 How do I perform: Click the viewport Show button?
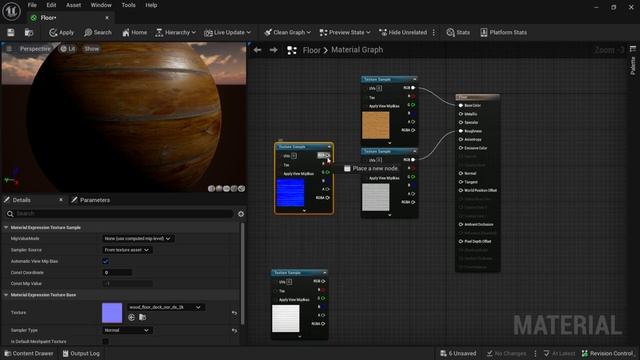click(x=91, y=49)
